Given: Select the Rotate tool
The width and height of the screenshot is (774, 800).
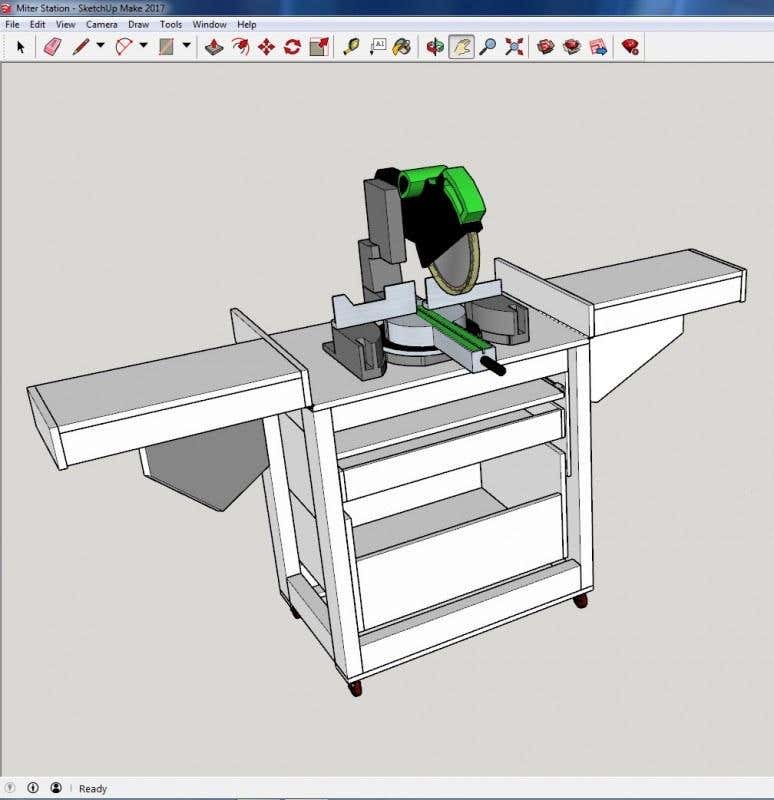Looking at the screenshot, I should [292, 46].
